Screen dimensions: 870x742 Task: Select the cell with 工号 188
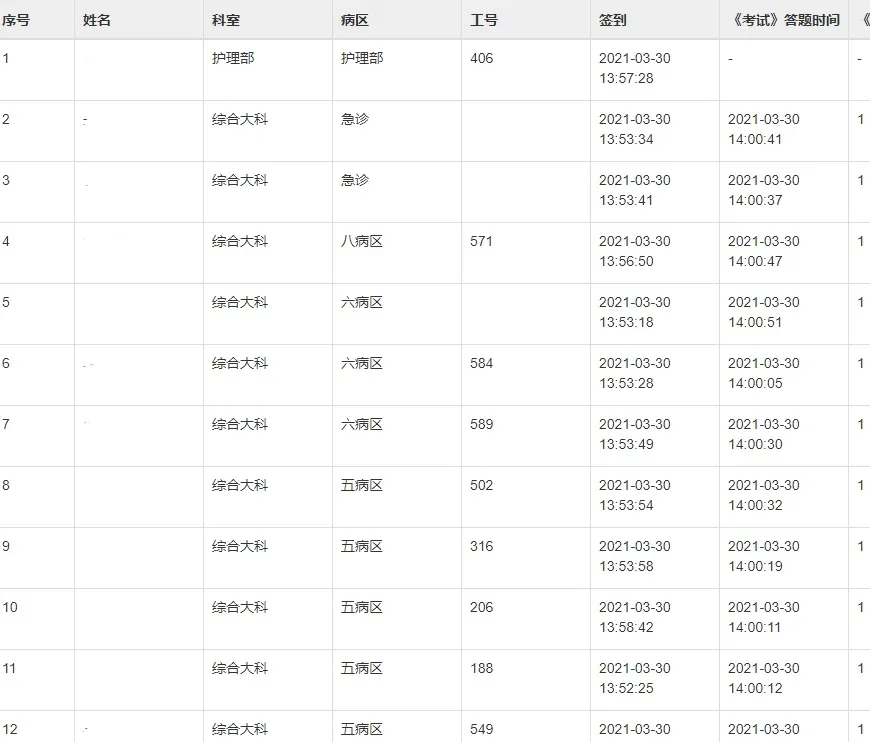pyautogui.click(x=481, y=668)
